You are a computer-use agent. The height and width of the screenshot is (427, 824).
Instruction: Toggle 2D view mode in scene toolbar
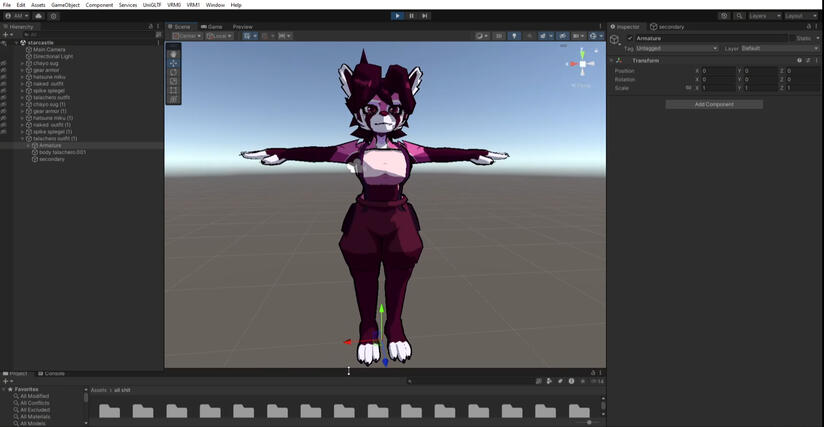(499, 36)
